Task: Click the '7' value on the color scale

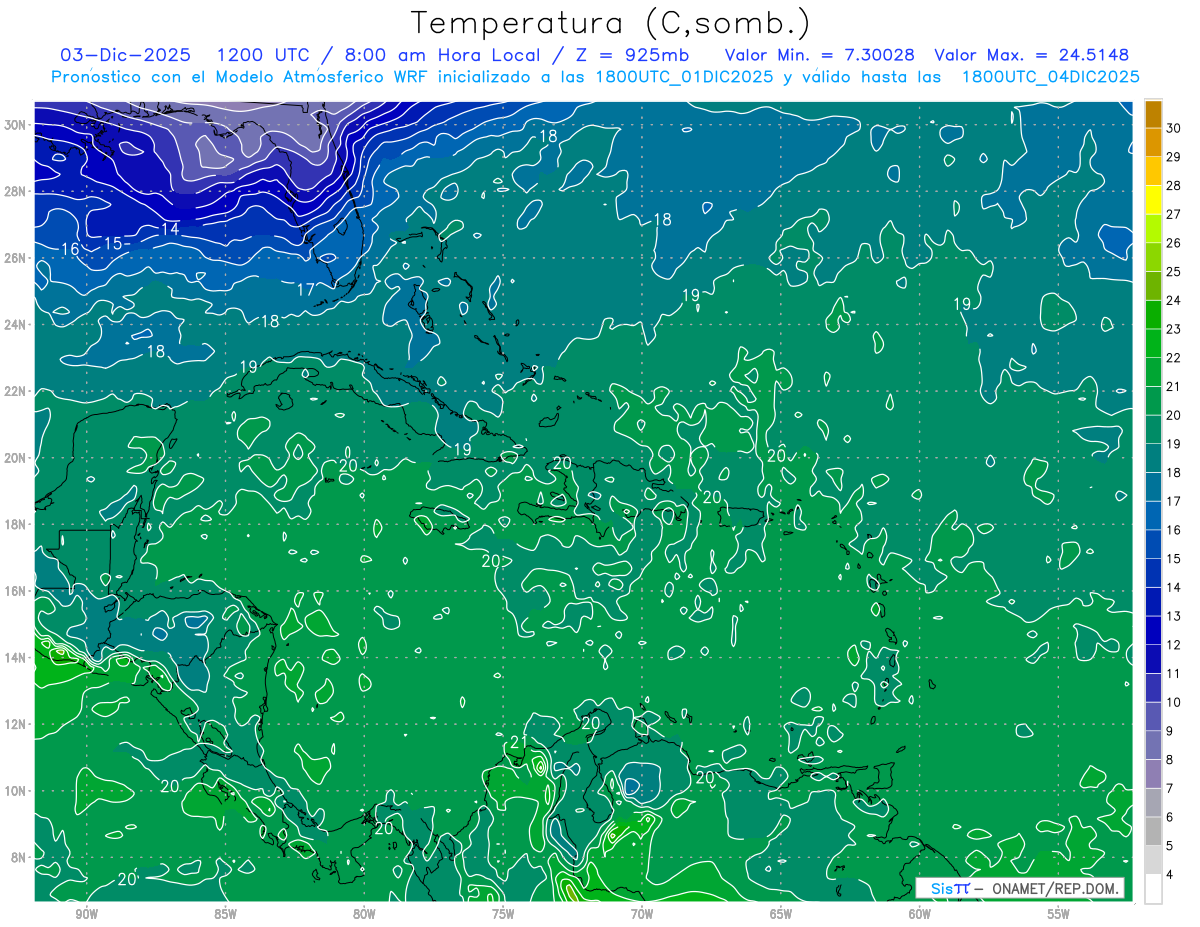Action: [x=1171, y=788]
